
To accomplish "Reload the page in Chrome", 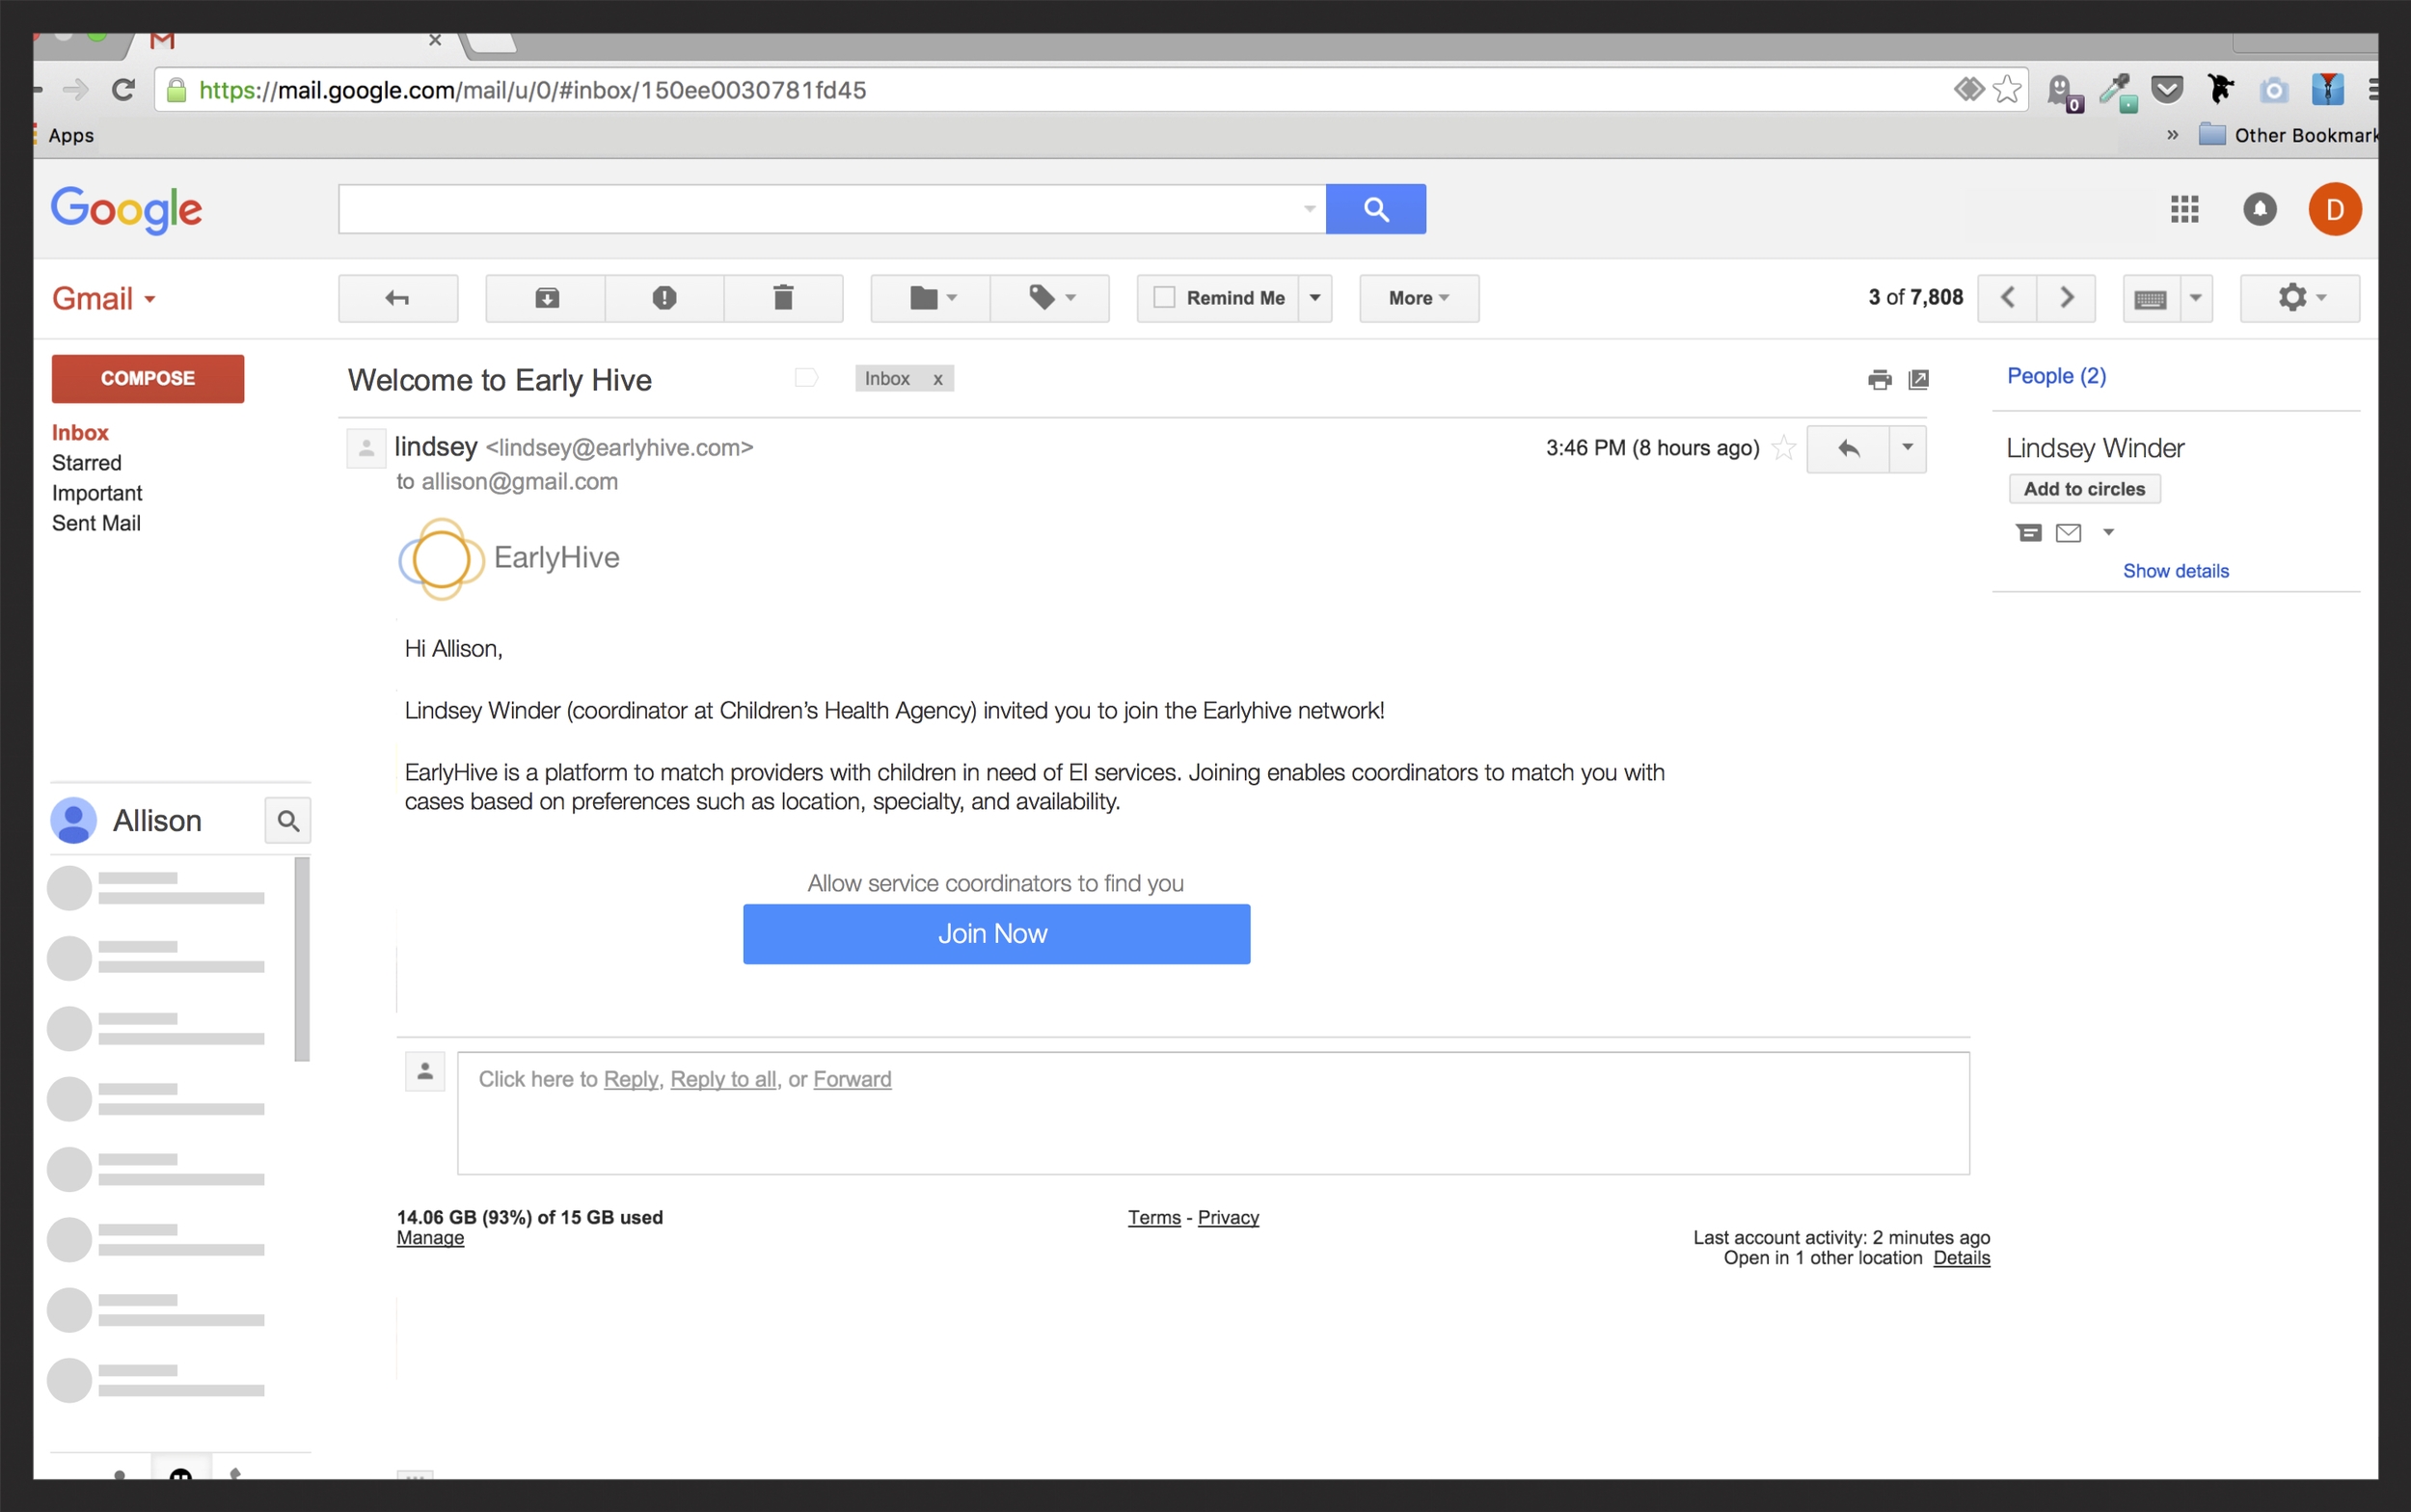I will point(123,90).
